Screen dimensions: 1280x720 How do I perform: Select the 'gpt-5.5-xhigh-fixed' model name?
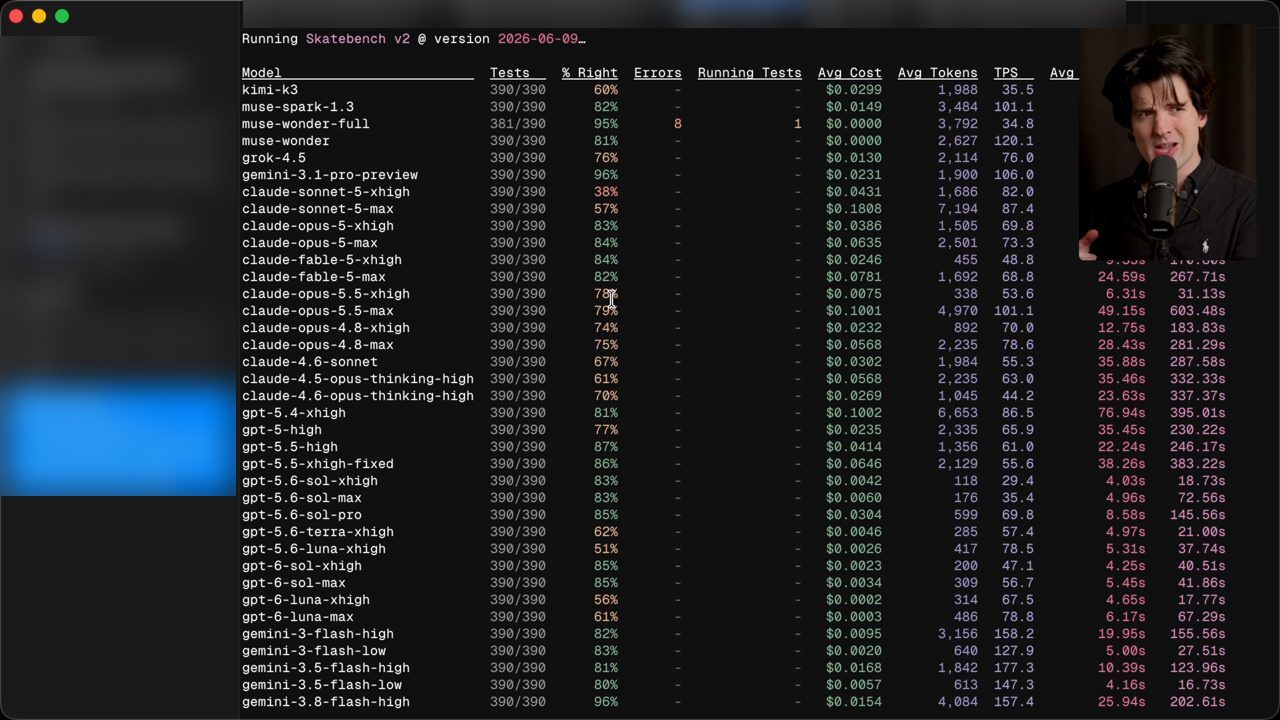point(318,464)
